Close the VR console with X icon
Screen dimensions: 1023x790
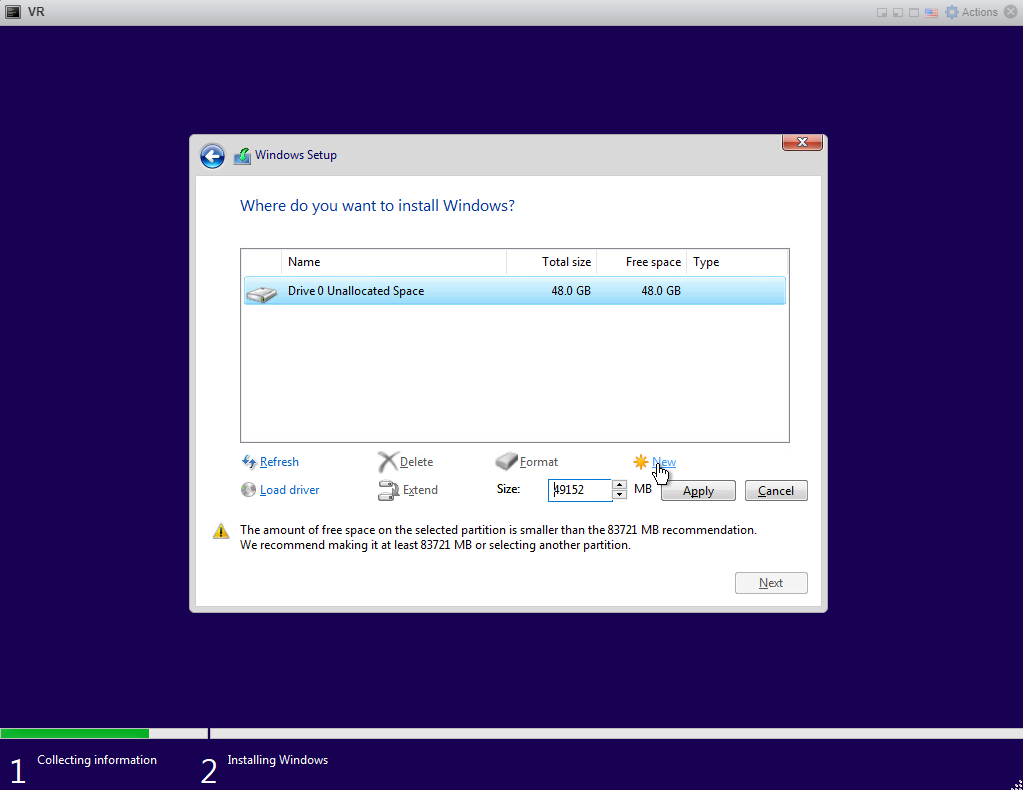coord(1011,12)
